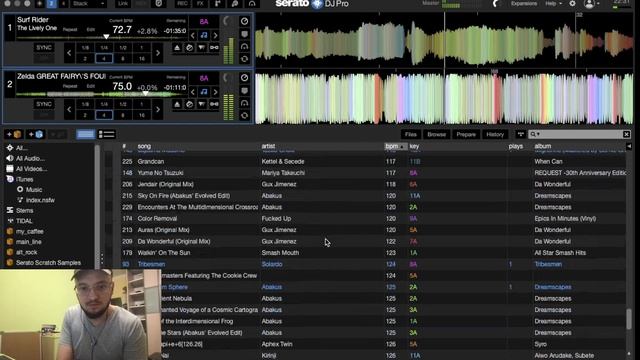Eject track from deck 1
This screenshot has height=360, width=640.
tap(177, 48)
